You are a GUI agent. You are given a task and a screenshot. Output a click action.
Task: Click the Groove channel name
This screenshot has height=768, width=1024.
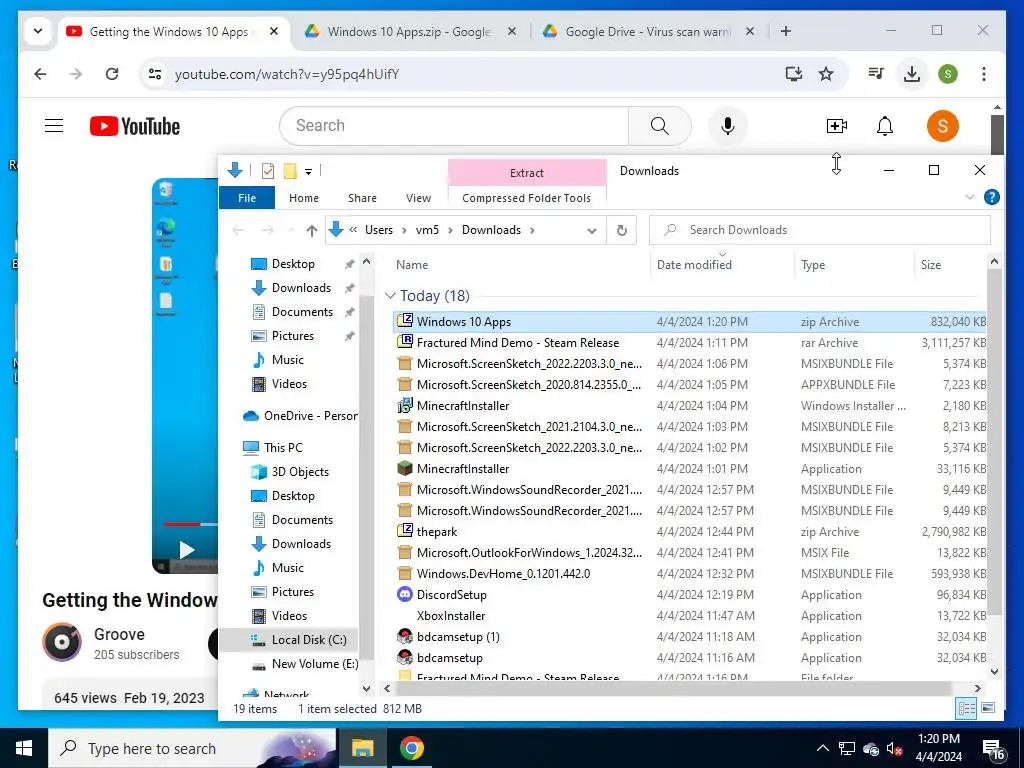[119, 634]
